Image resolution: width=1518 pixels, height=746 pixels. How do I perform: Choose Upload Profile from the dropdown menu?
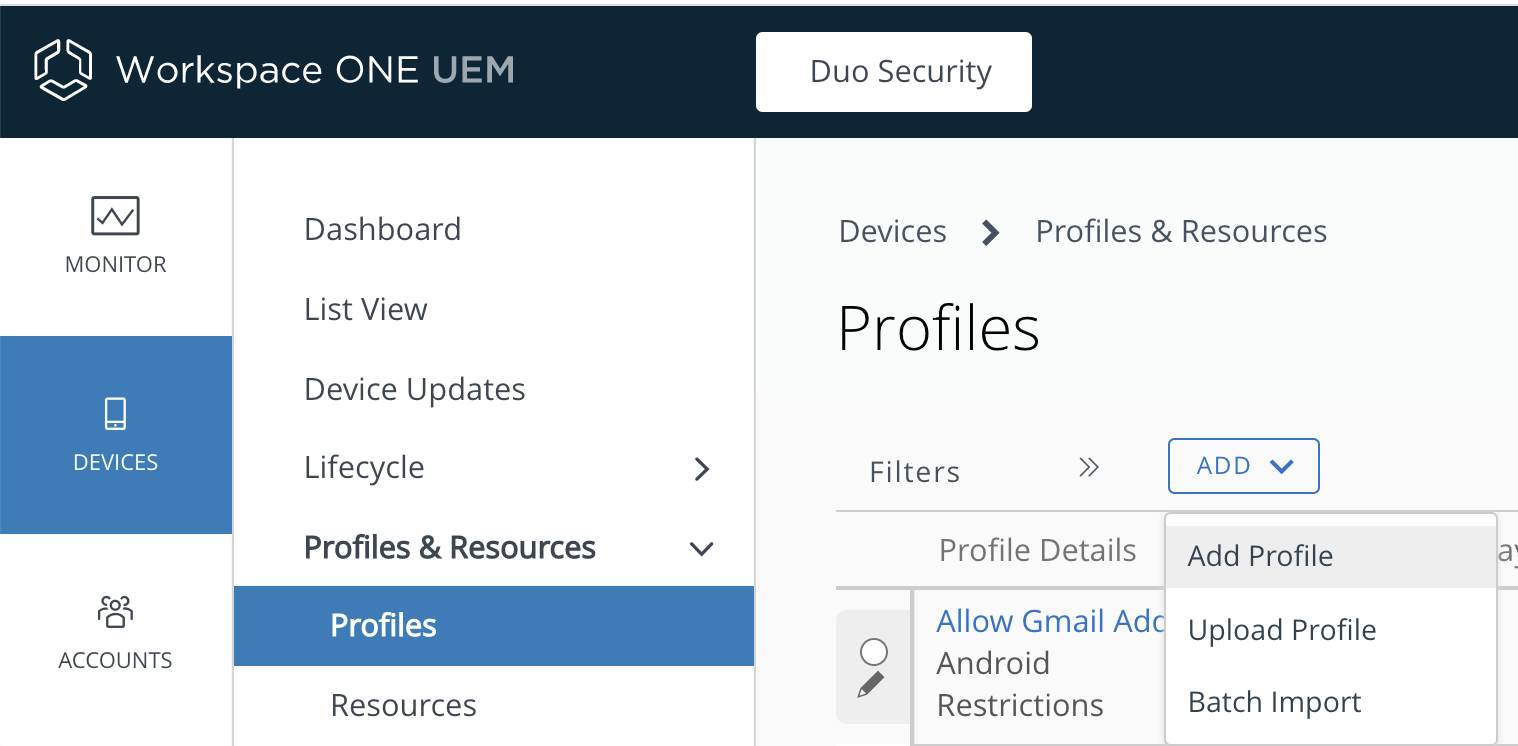(1281, 629)
